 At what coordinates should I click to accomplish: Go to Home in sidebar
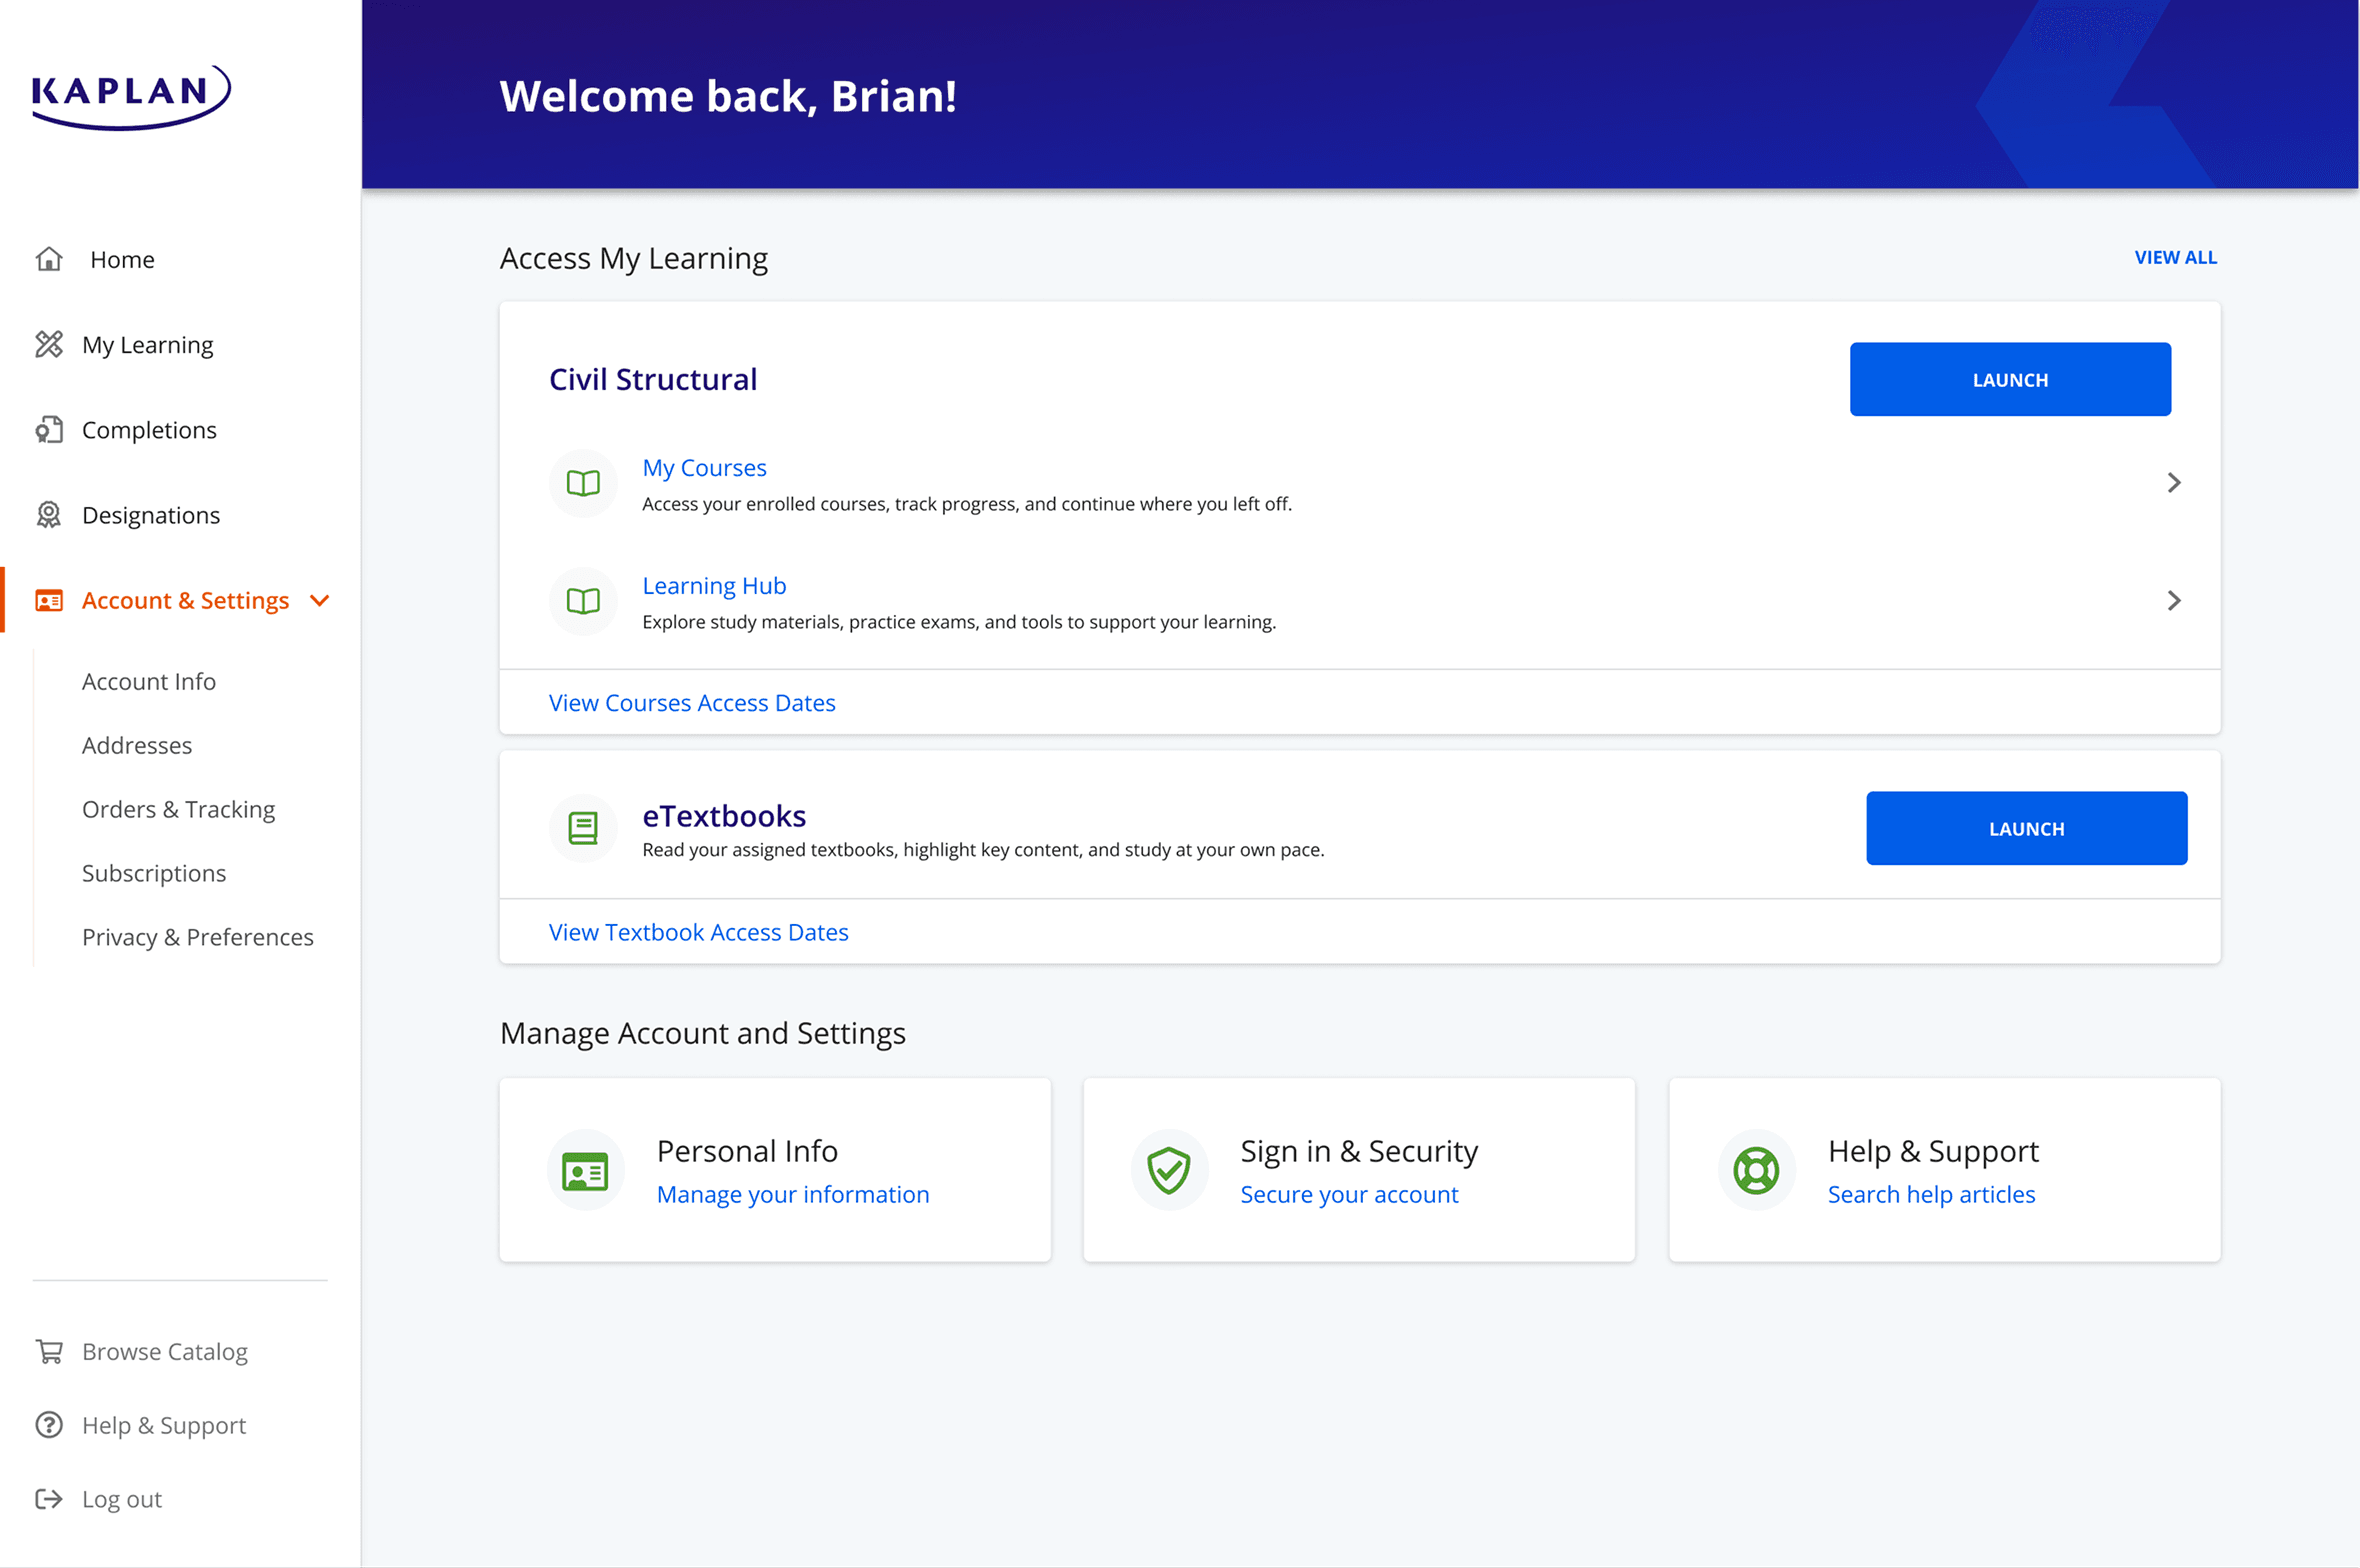tap(122, 260)
